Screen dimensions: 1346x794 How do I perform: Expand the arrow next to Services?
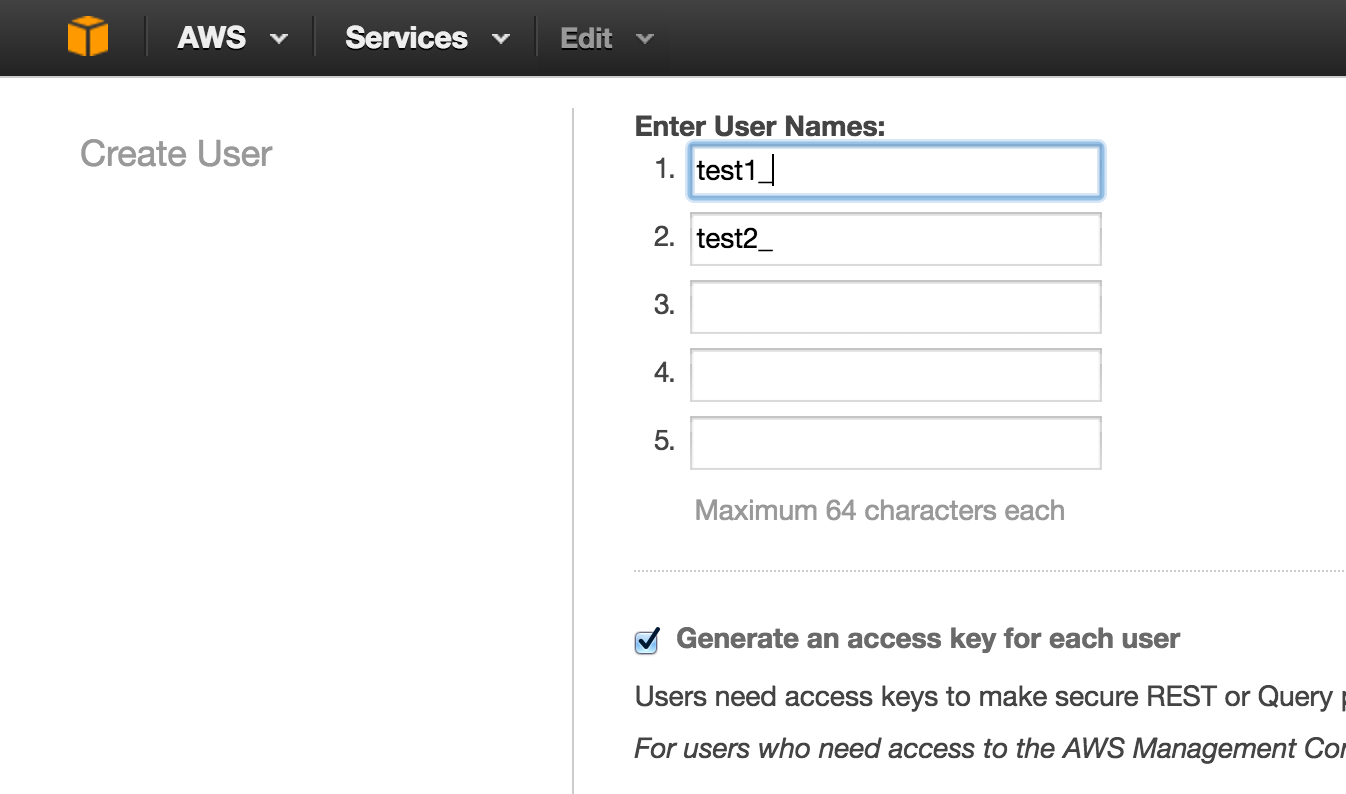point(500,40)
